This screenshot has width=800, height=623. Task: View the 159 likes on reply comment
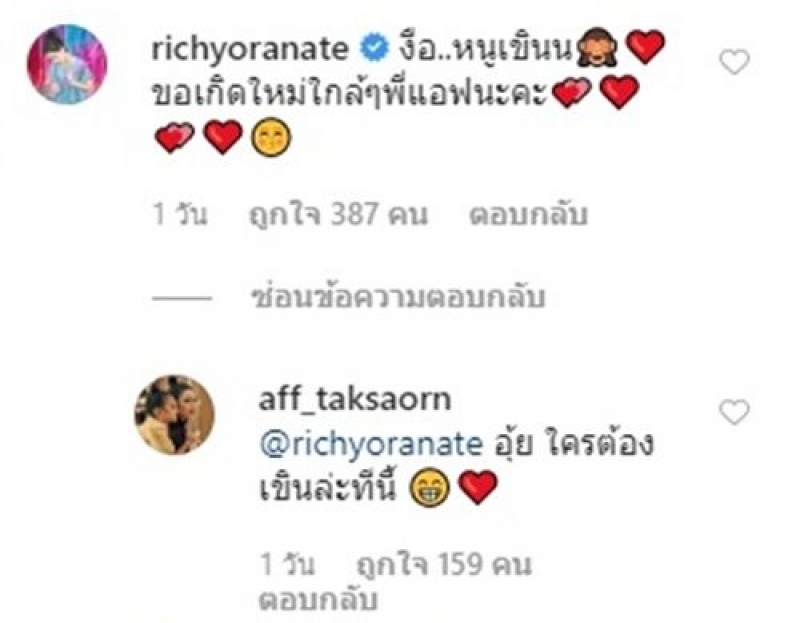(x=444, y=565)
